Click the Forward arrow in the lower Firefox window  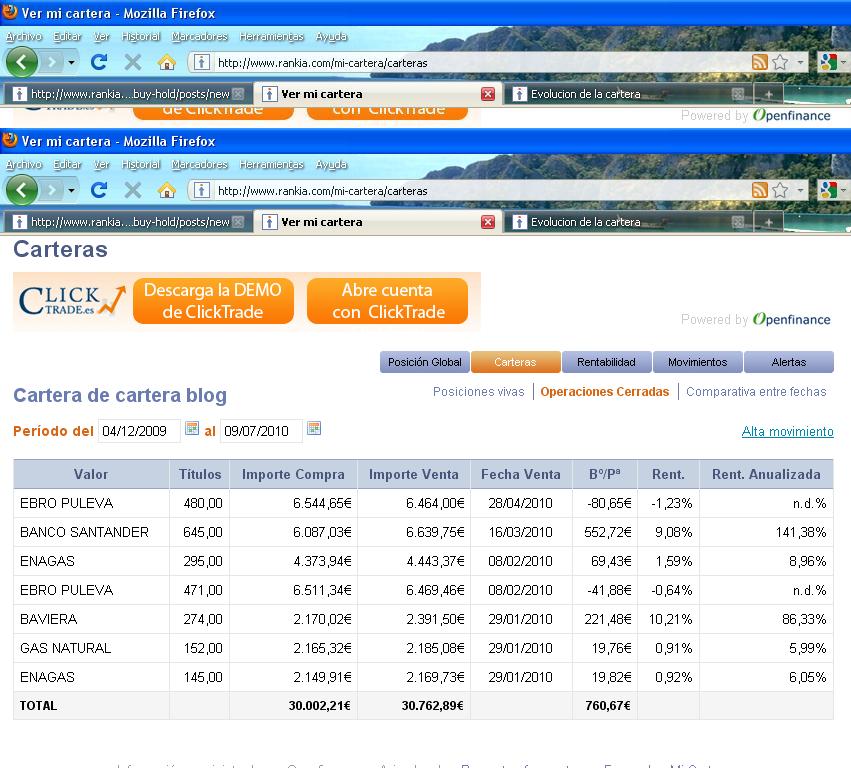point(52,190)
